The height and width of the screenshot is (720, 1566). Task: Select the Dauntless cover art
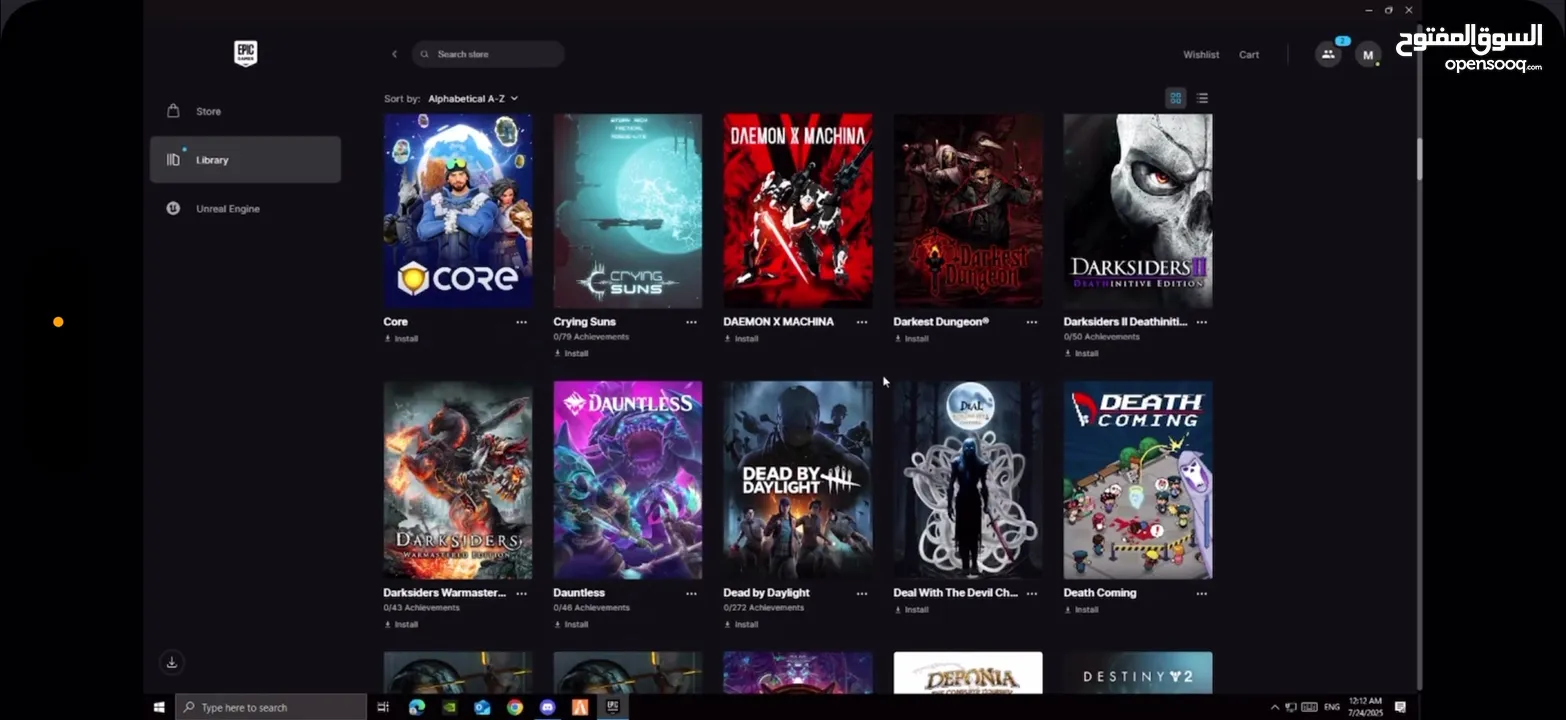(x=628, y=480)
